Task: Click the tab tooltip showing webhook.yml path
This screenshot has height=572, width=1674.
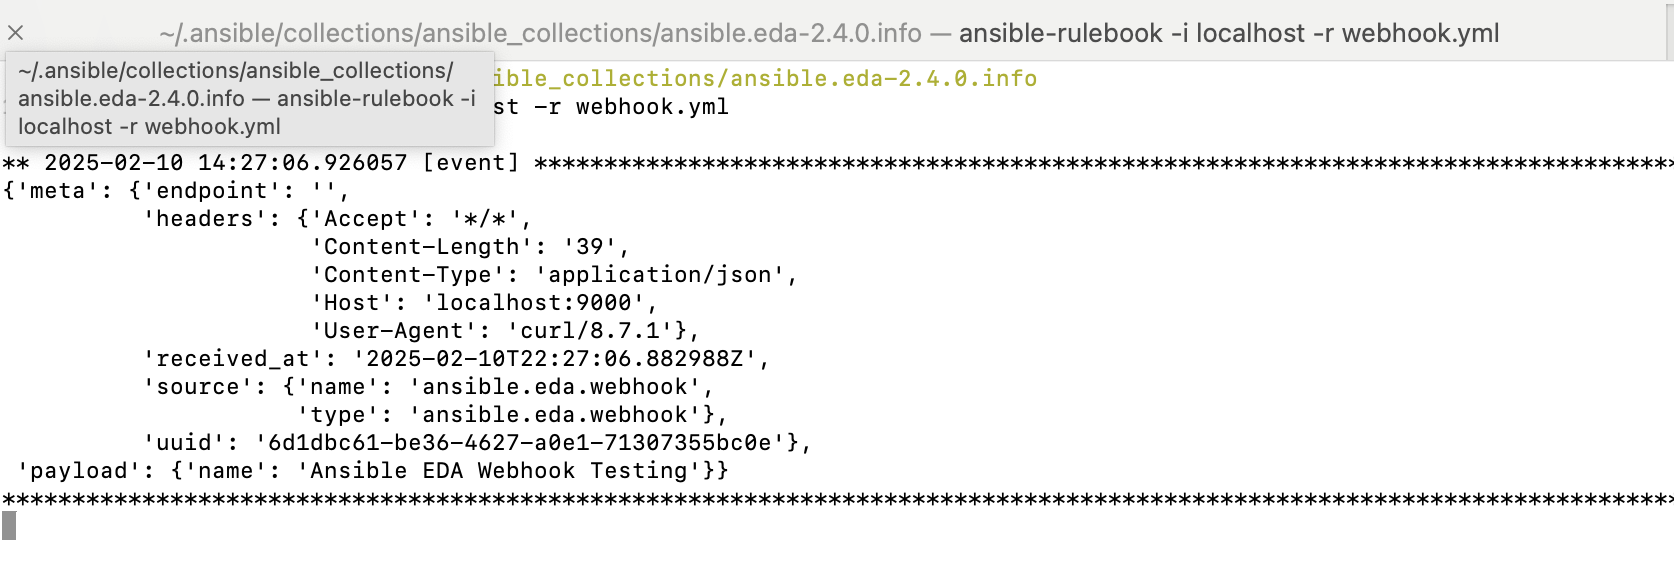Action: 249,98
